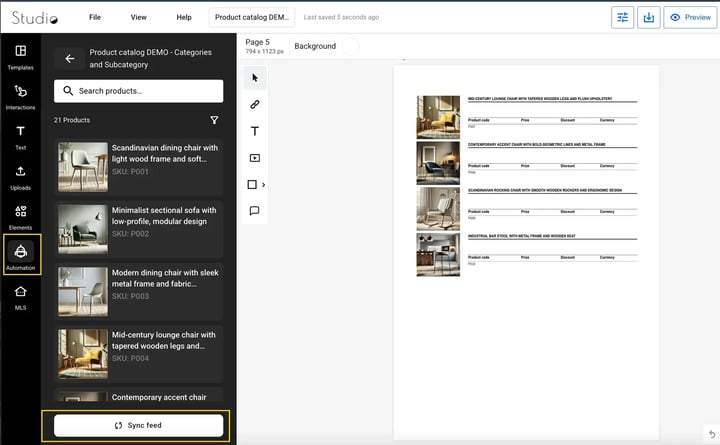Open the Help menu

coord(184,17)
